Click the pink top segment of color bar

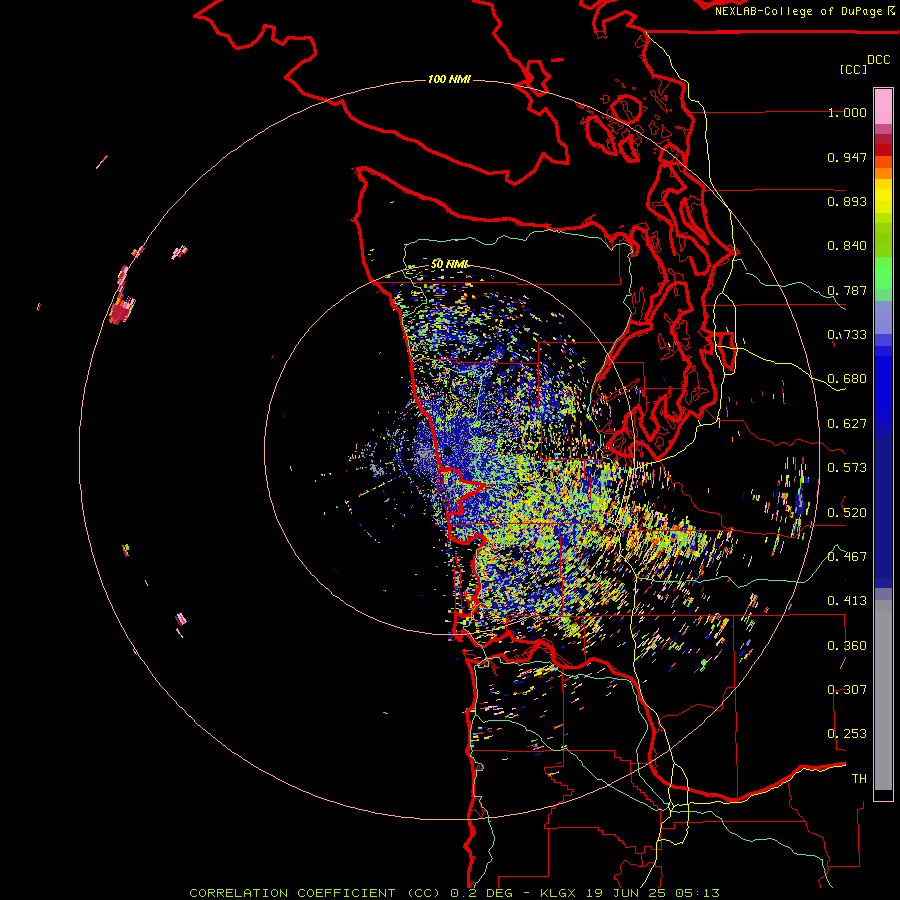click(883, 106)
